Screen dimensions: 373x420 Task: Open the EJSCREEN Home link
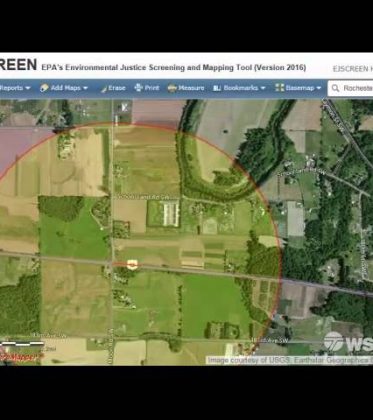[353, 69]
